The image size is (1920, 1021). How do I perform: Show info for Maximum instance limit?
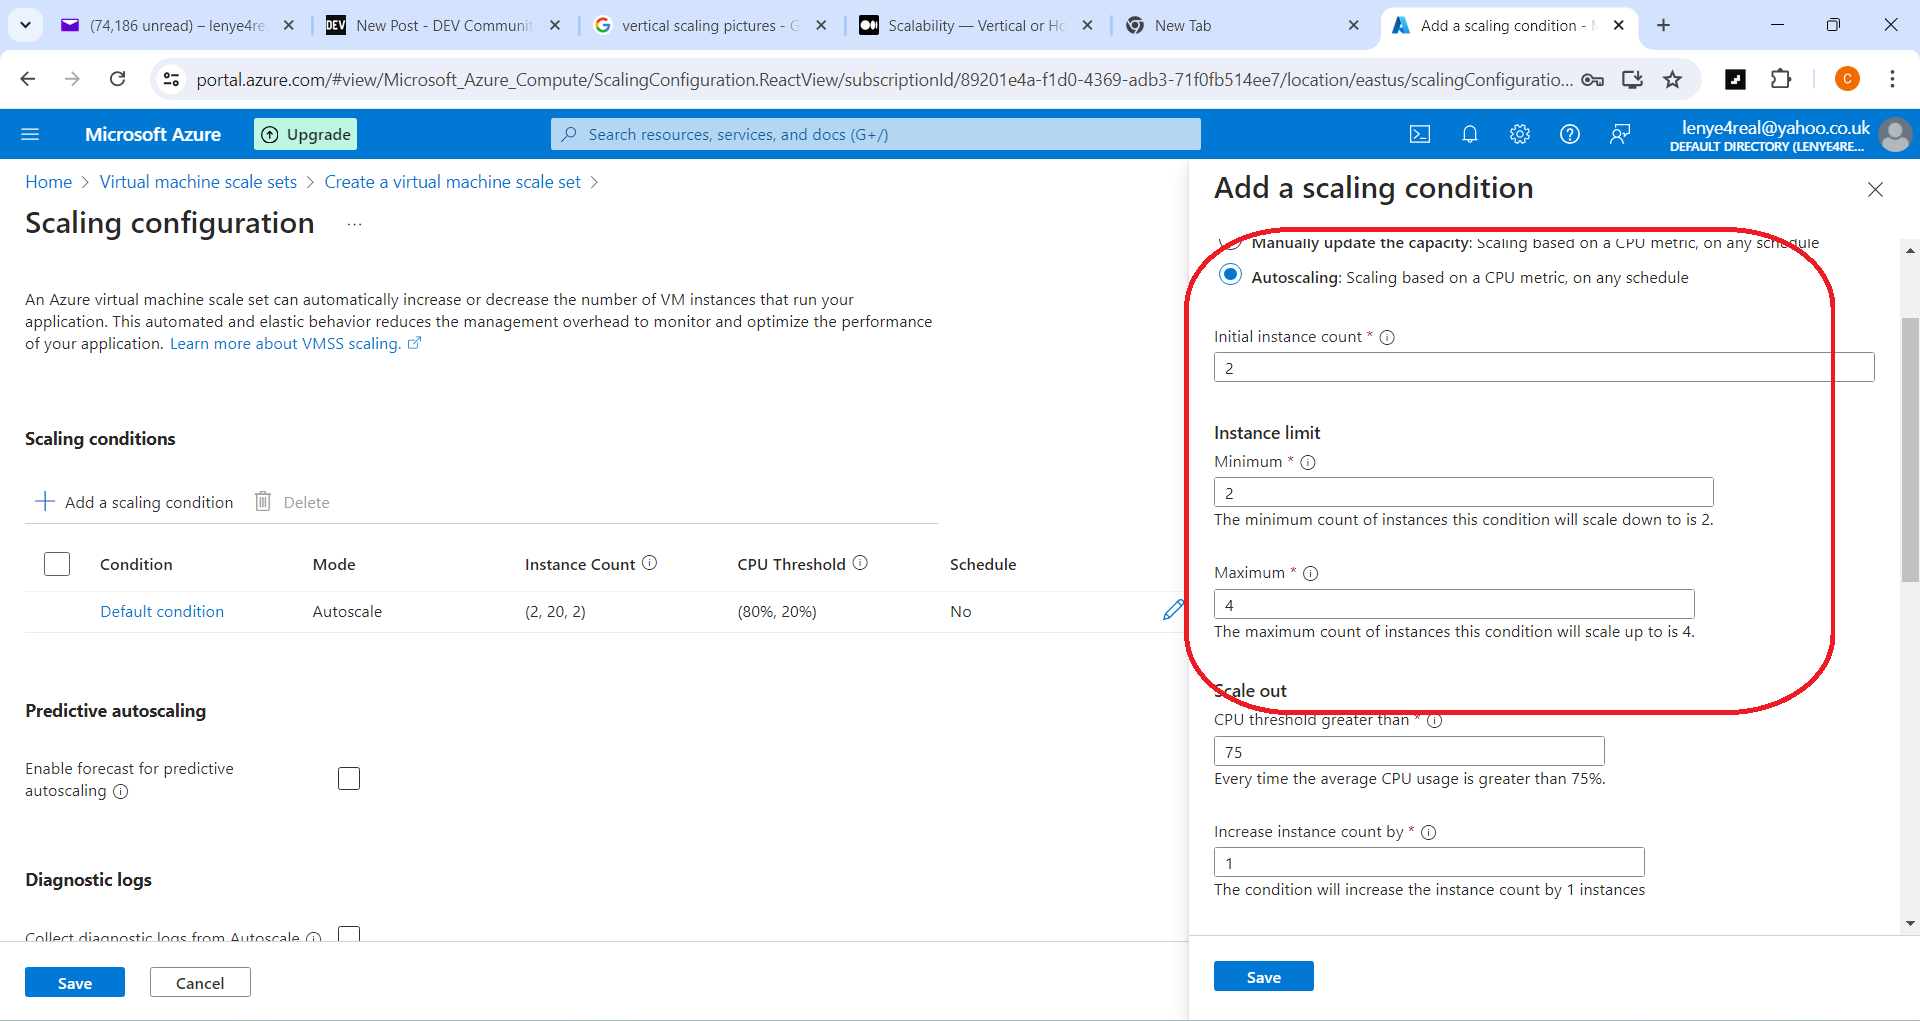[x=1311, y=573]
